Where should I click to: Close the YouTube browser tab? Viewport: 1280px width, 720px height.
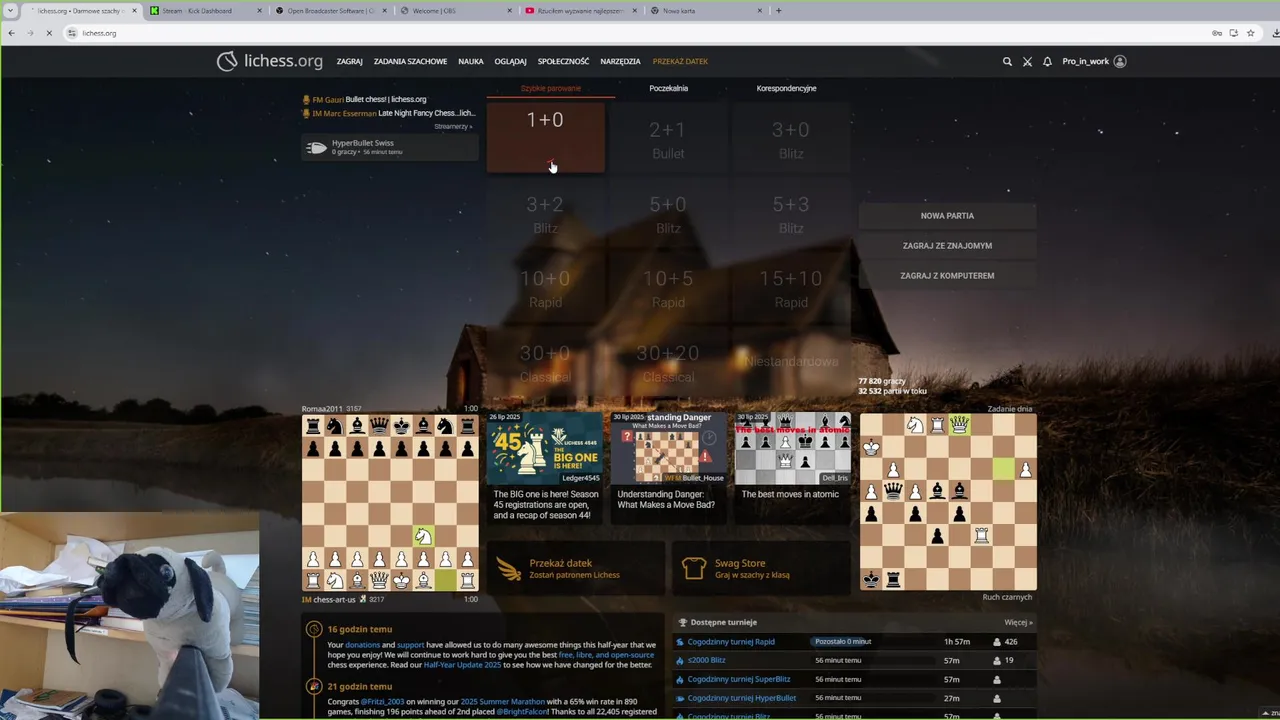[635, 11]
